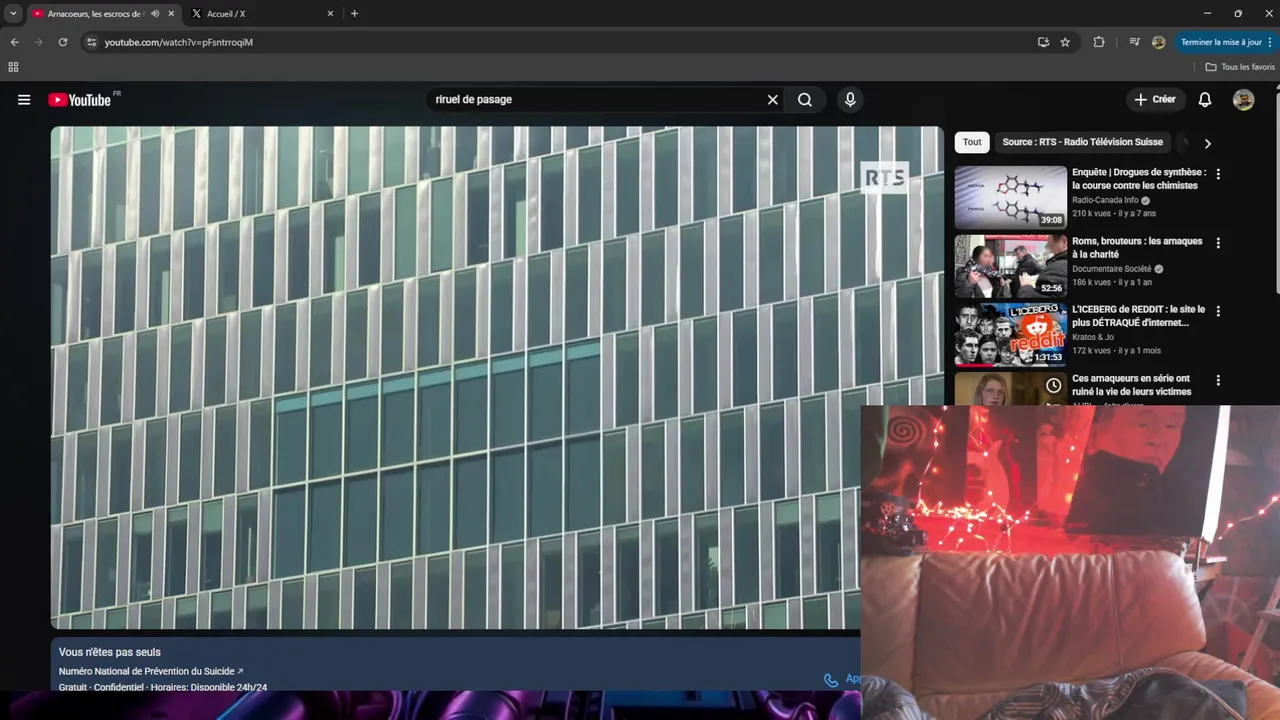The width and height of the screenshot is (1280, 720).
Task: Open the tab search dropdown arrow
Action: pyautogui.click(x=13, y=14)
